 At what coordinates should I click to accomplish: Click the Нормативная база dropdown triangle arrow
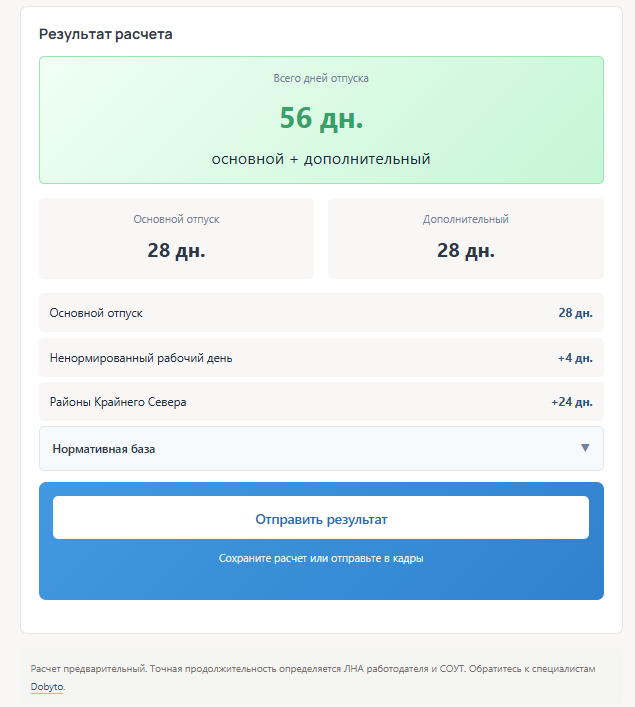click(585, 448)
